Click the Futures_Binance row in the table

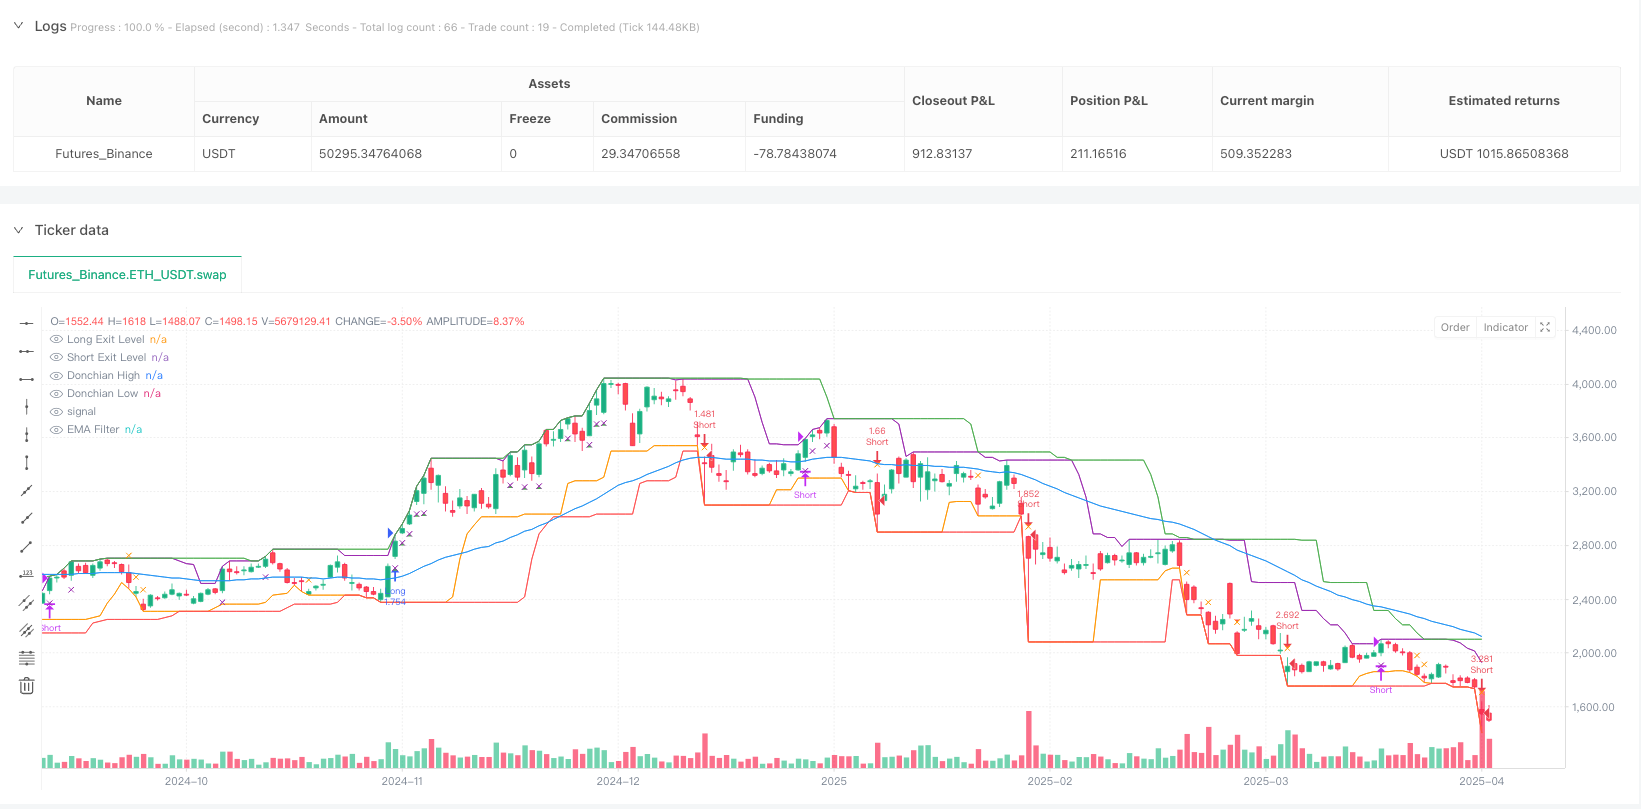(x=104, y=154)
